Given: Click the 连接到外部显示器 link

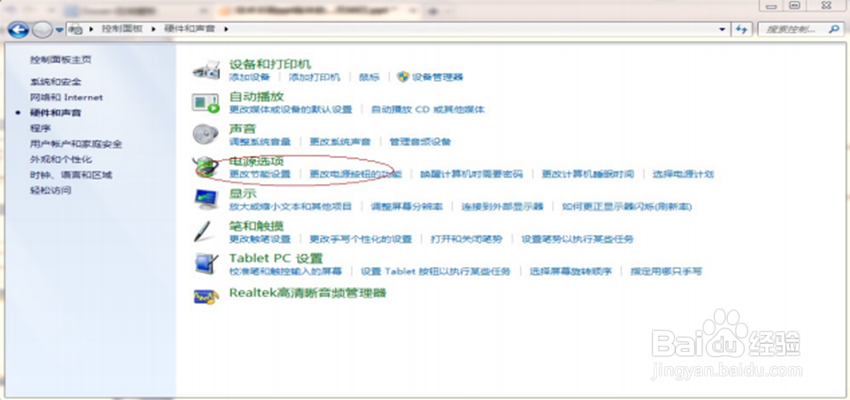Looking at the screenshot, I should click(x=502, y=207).
